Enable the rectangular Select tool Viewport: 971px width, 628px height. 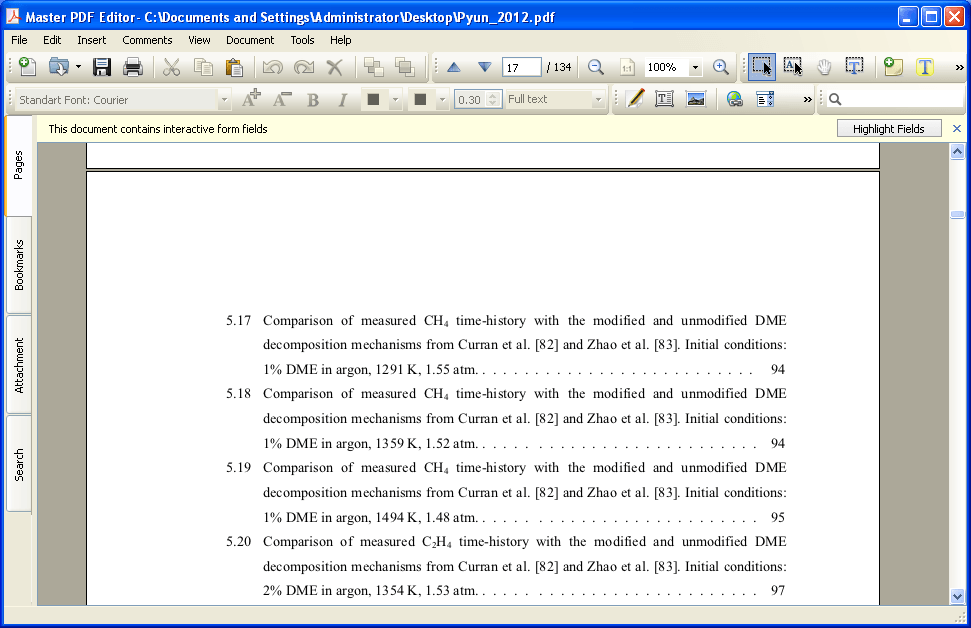pyautogui.click(x=762, y=67)
